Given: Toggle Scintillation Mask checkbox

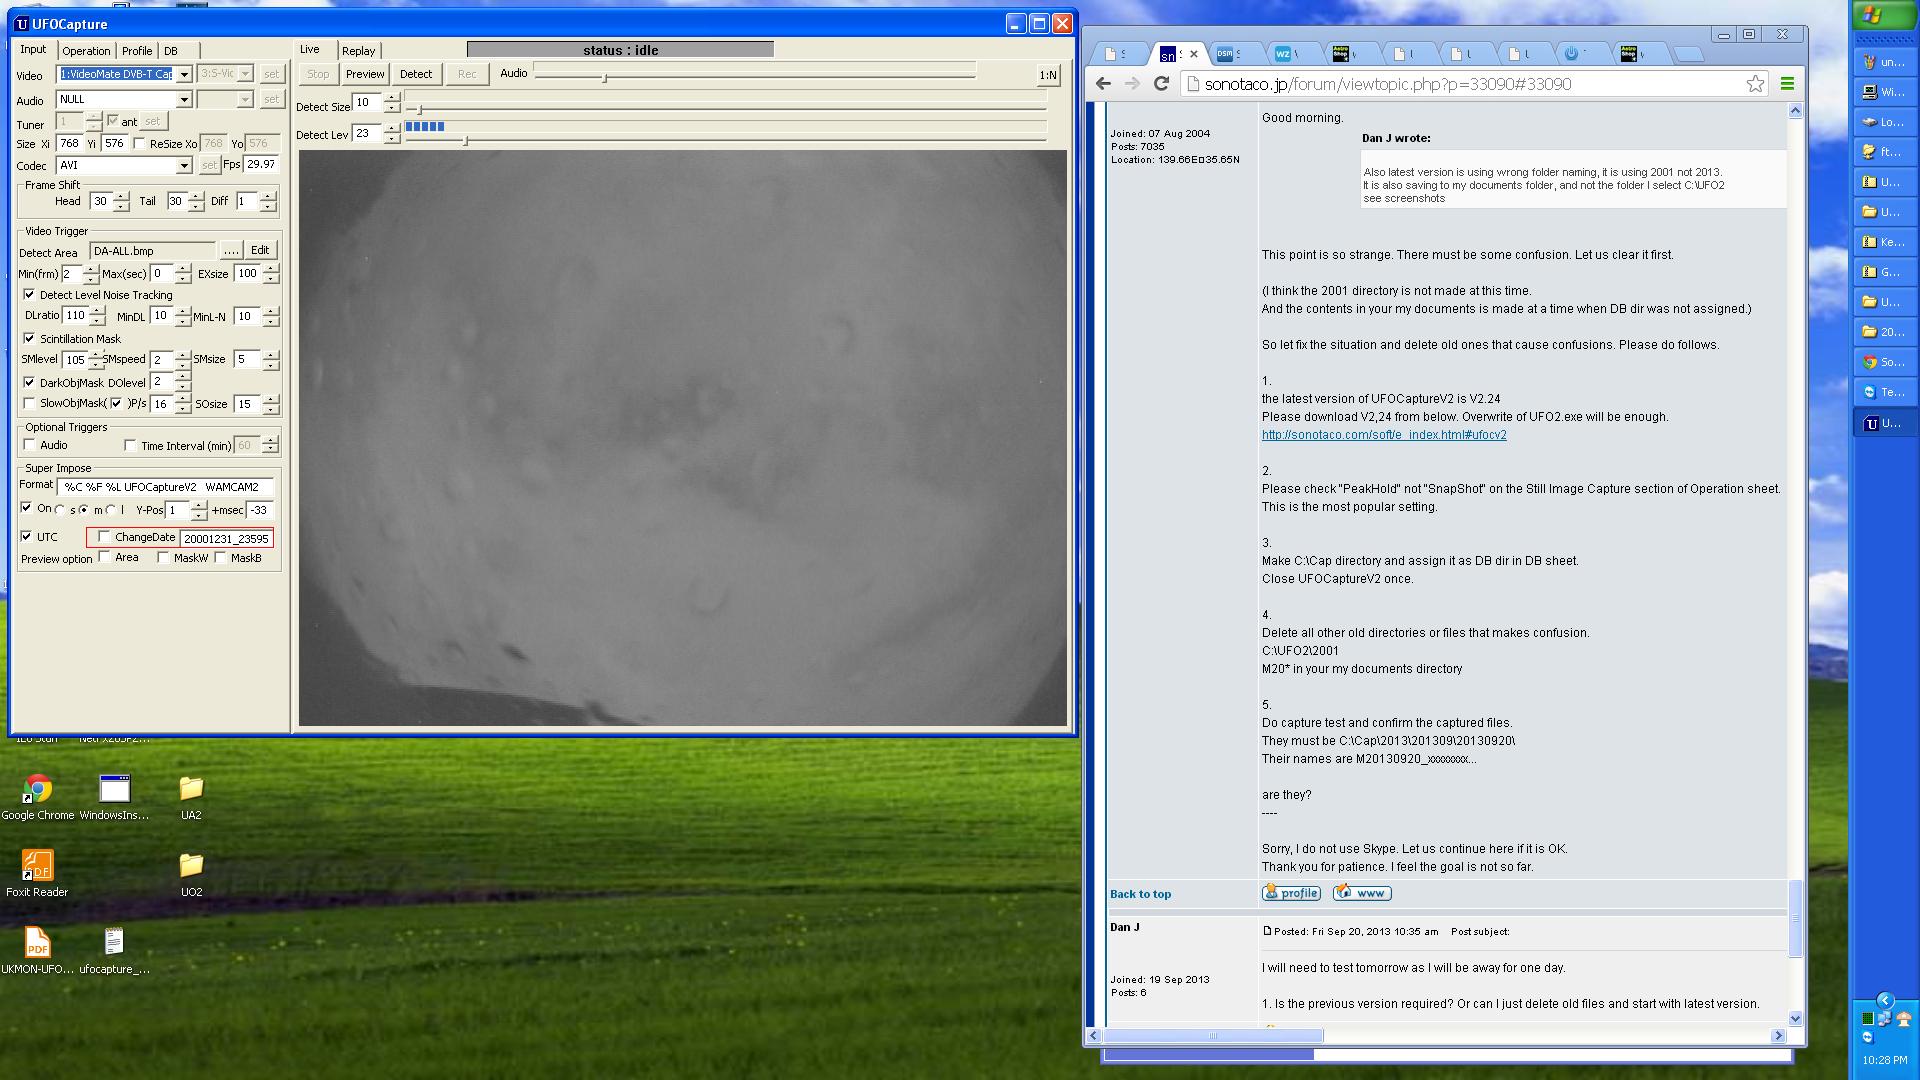Looking at the screenshot, I should tap(30, 339).
